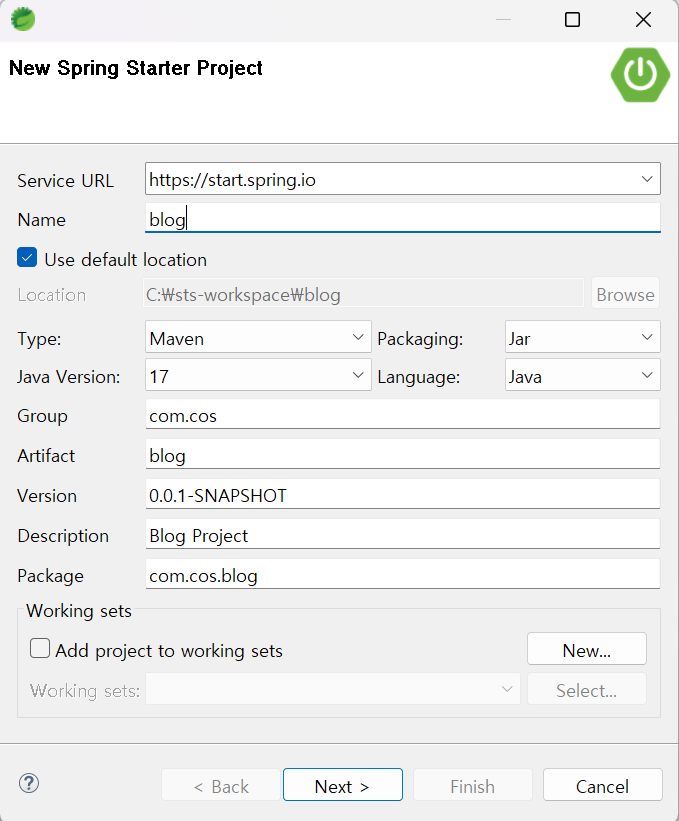Click the Artifact field containing blog
Viewport: 679px width, 821px height.
(403, 454)
